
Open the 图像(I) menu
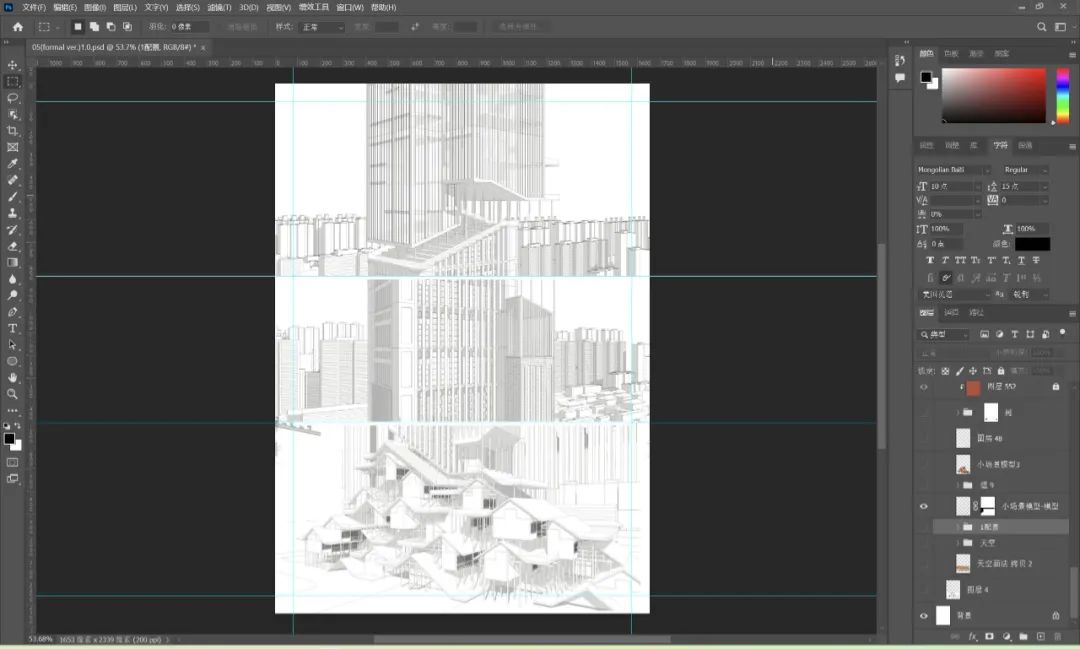(x=95, y=8)
